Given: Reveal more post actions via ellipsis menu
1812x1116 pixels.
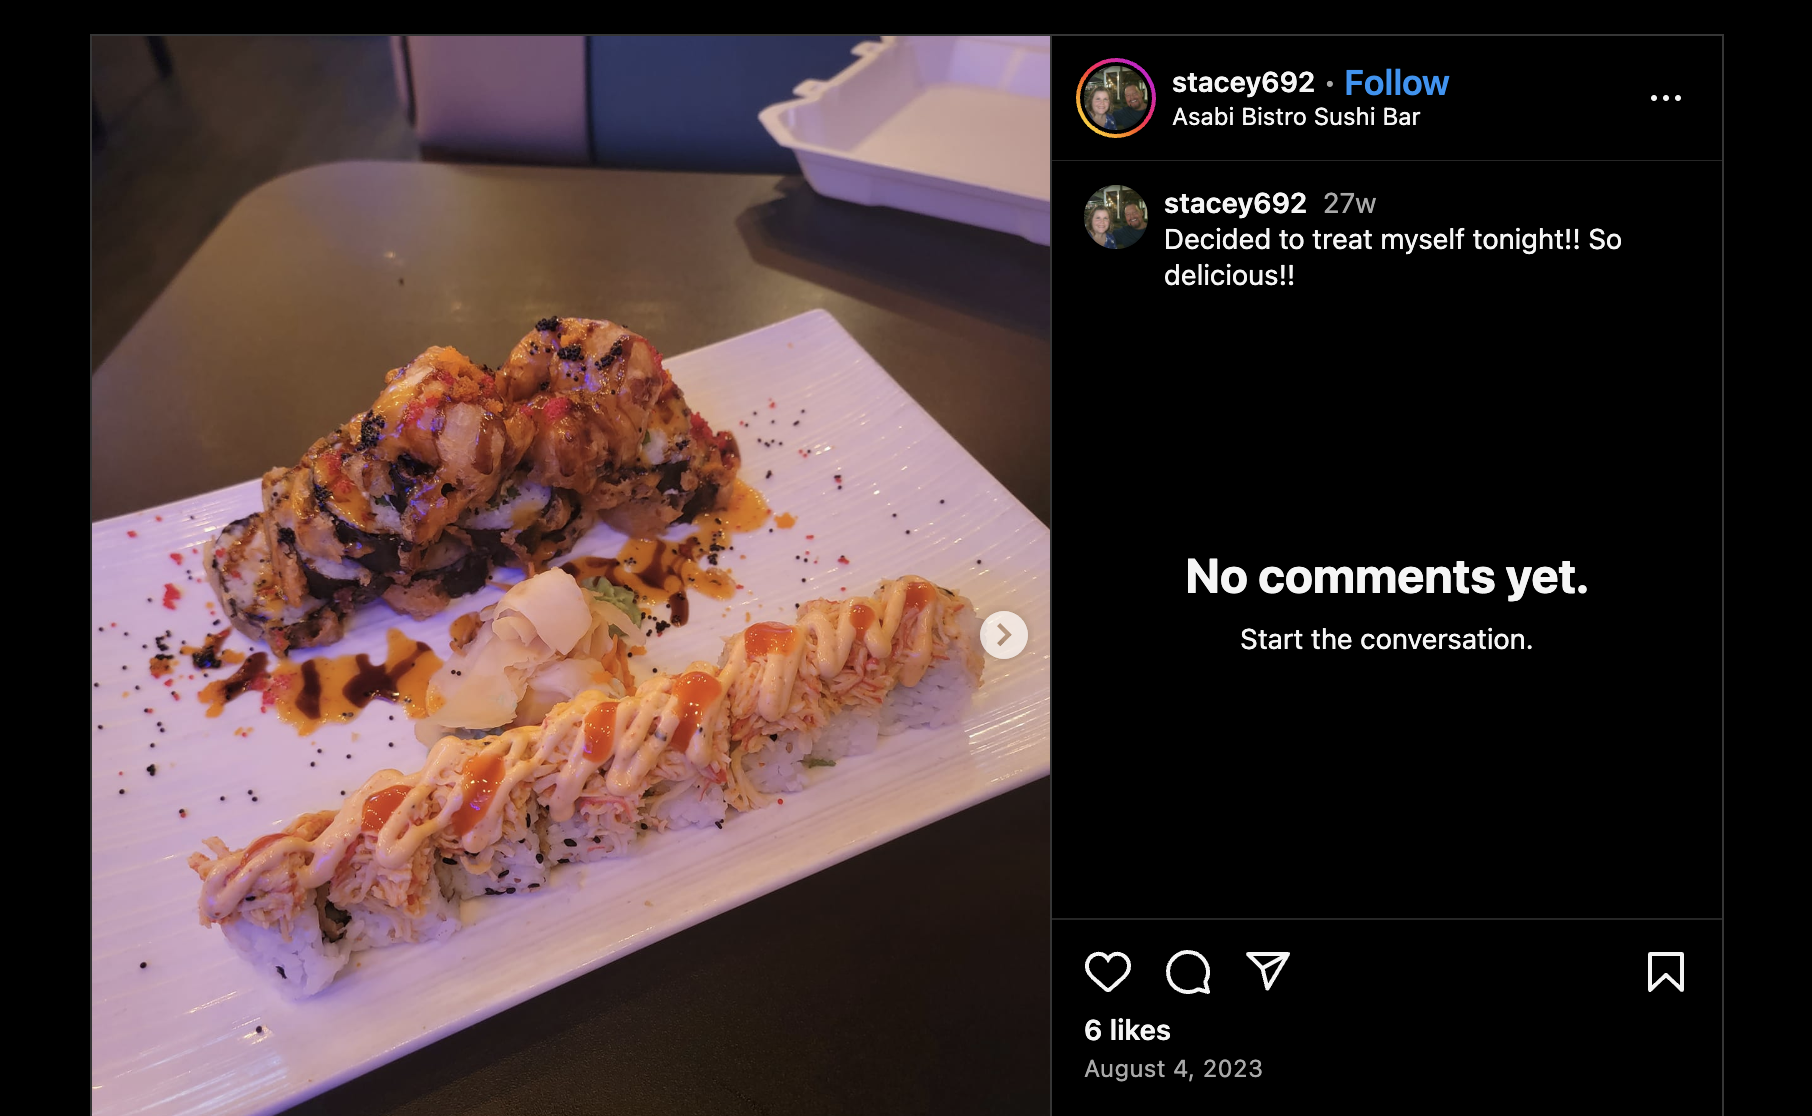Looking at the screenshot, I should [1667, 97].
